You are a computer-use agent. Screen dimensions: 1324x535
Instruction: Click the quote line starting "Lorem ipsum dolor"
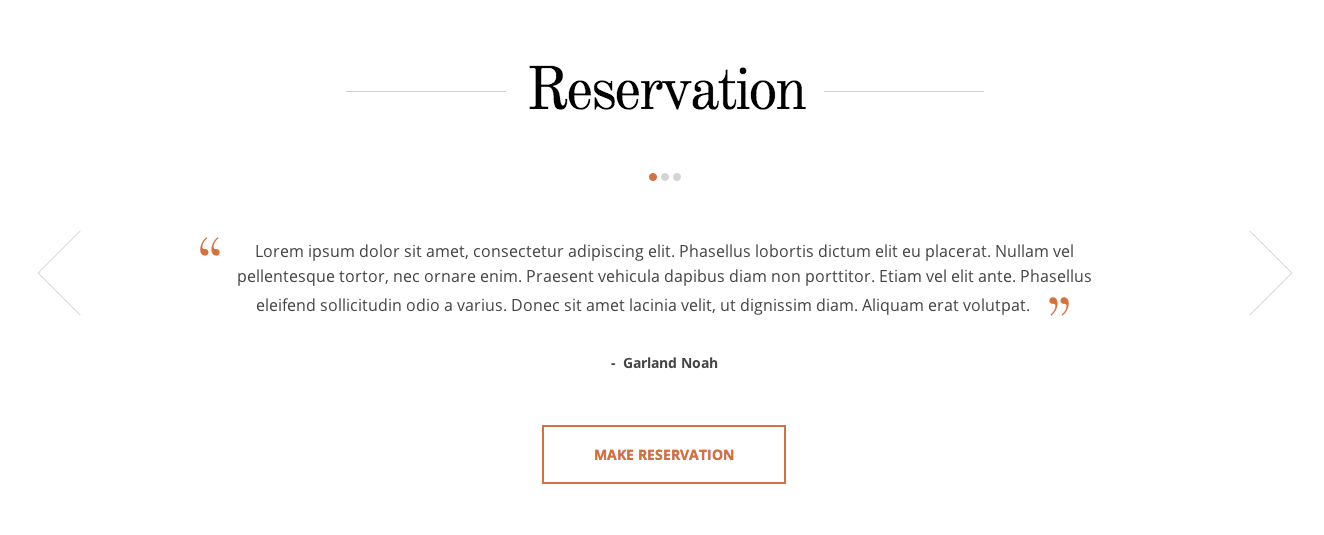point(664,251)
